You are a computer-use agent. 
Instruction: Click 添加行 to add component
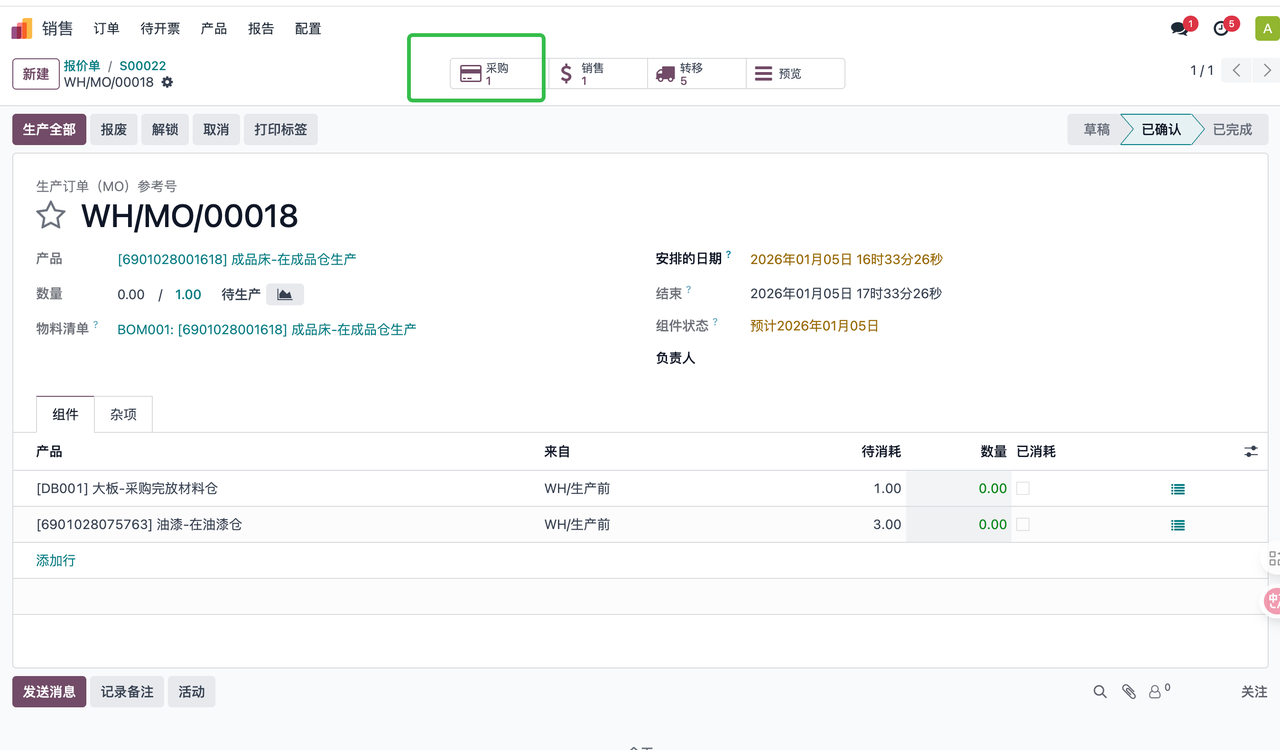[56, 560]
